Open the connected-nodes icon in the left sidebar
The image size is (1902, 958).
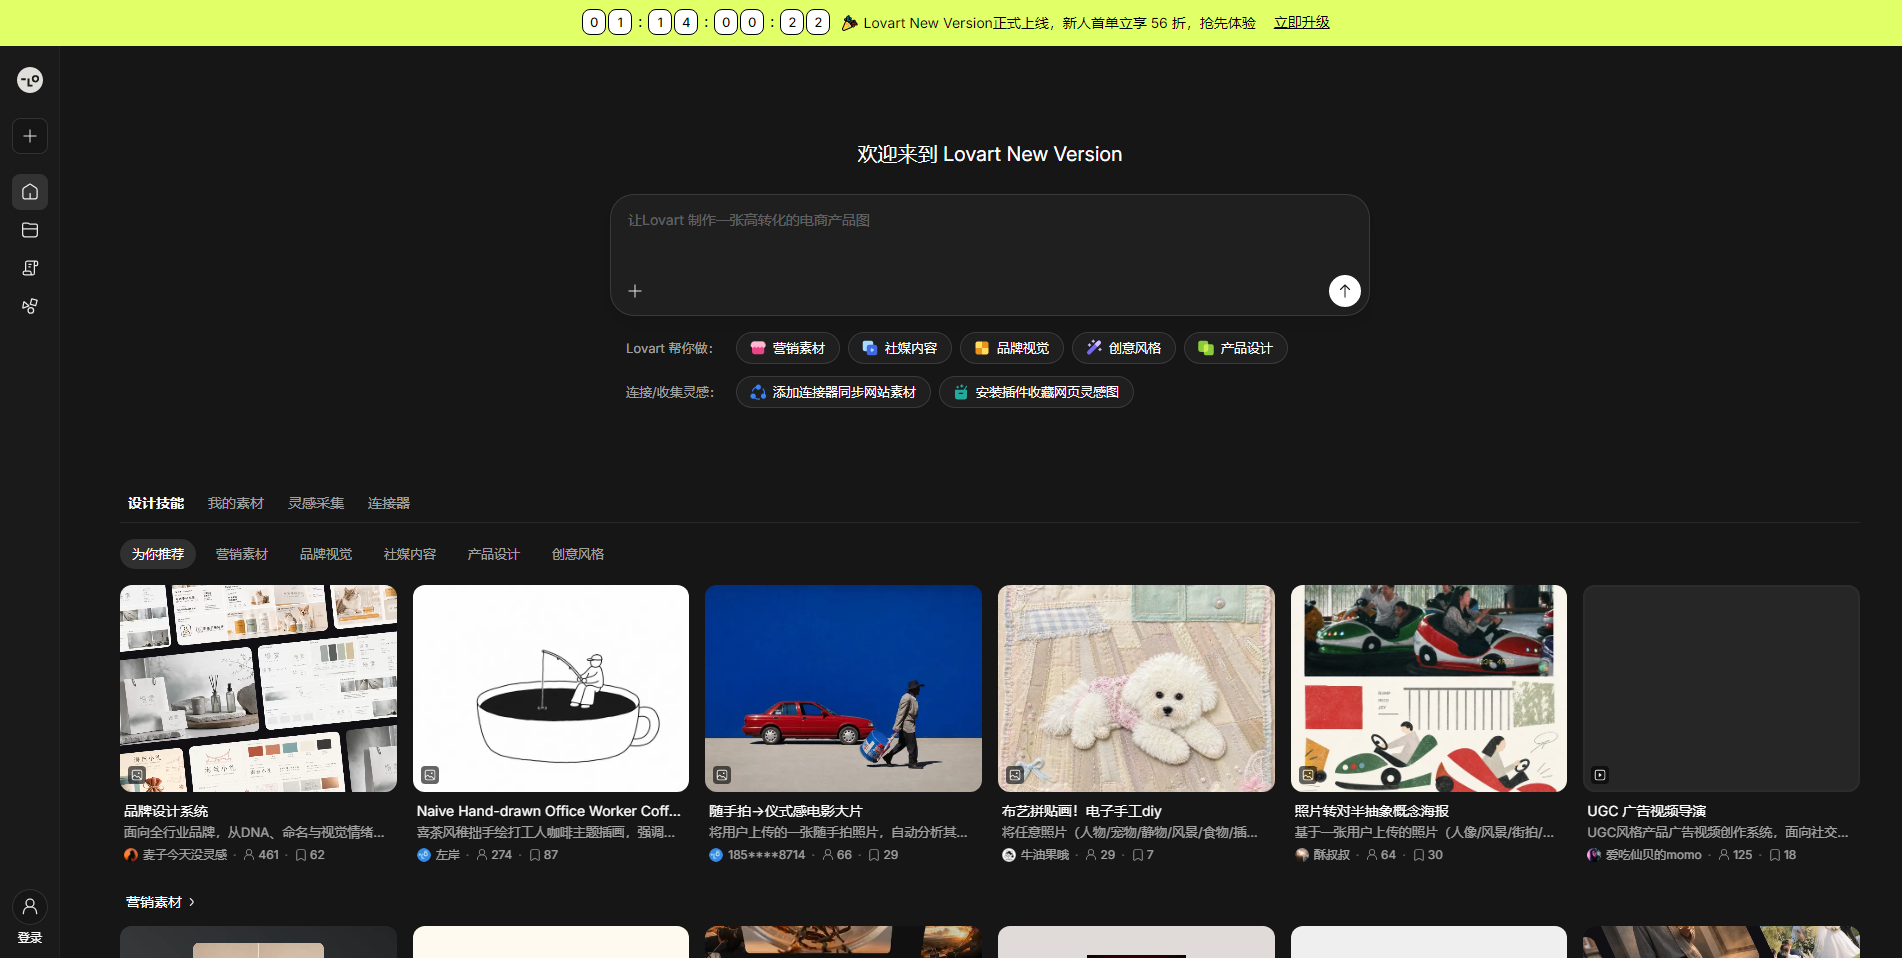coord(30,306)
